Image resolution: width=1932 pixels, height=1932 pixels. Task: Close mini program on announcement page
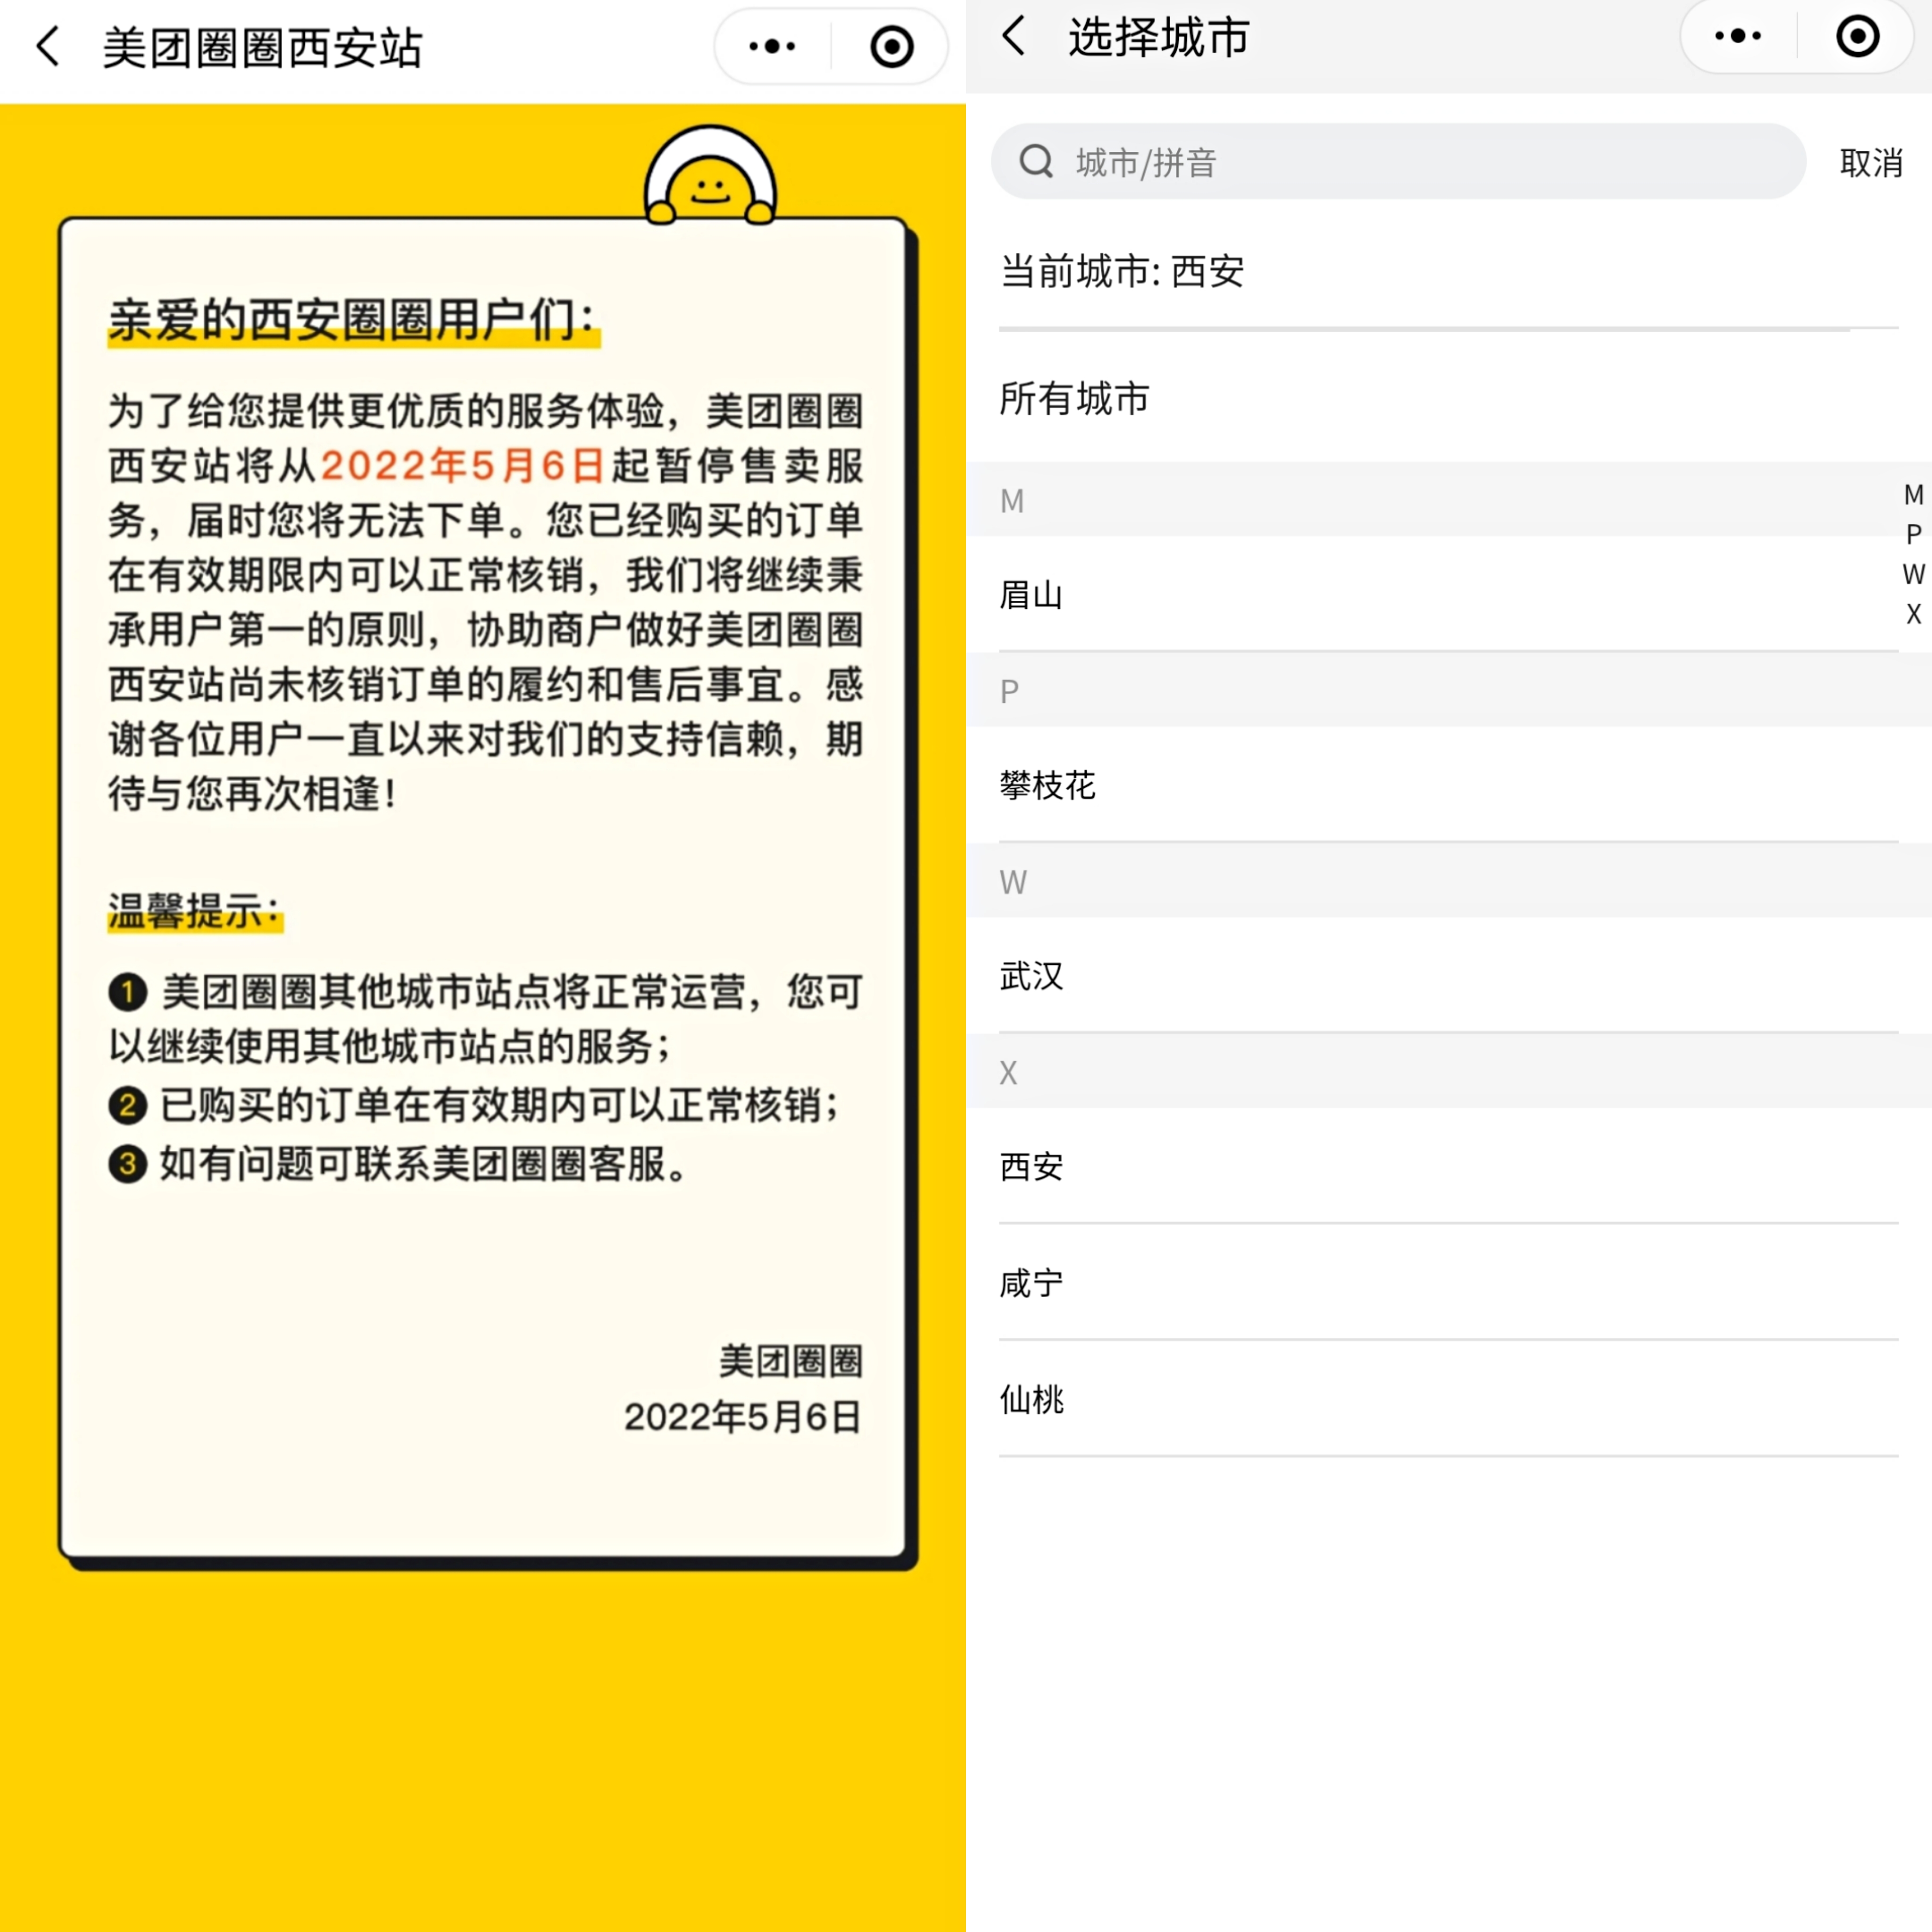pos(891,47)
